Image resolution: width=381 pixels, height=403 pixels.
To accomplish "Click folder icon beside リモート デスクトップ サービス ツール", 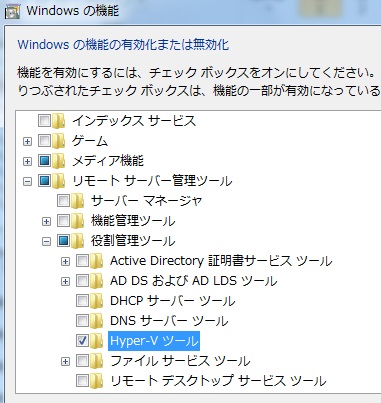I will (x=97, y=381).
